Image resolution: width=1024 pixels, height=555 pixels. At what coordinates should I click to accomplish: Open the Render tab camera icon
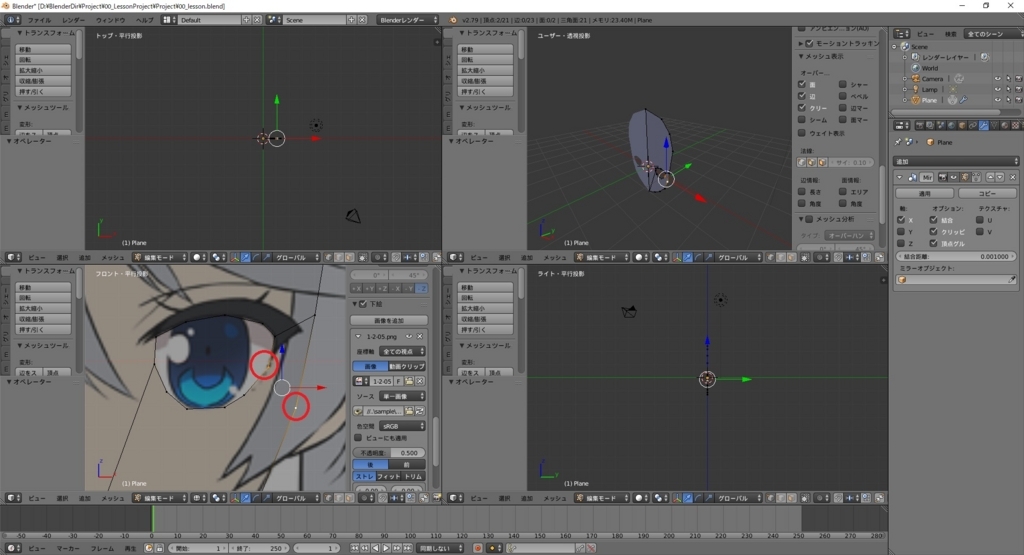point(920,125)
